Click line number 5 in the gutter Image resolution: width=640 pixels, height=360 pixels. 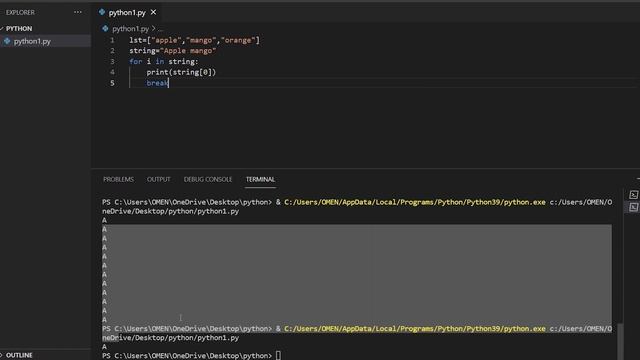point(112,83)
